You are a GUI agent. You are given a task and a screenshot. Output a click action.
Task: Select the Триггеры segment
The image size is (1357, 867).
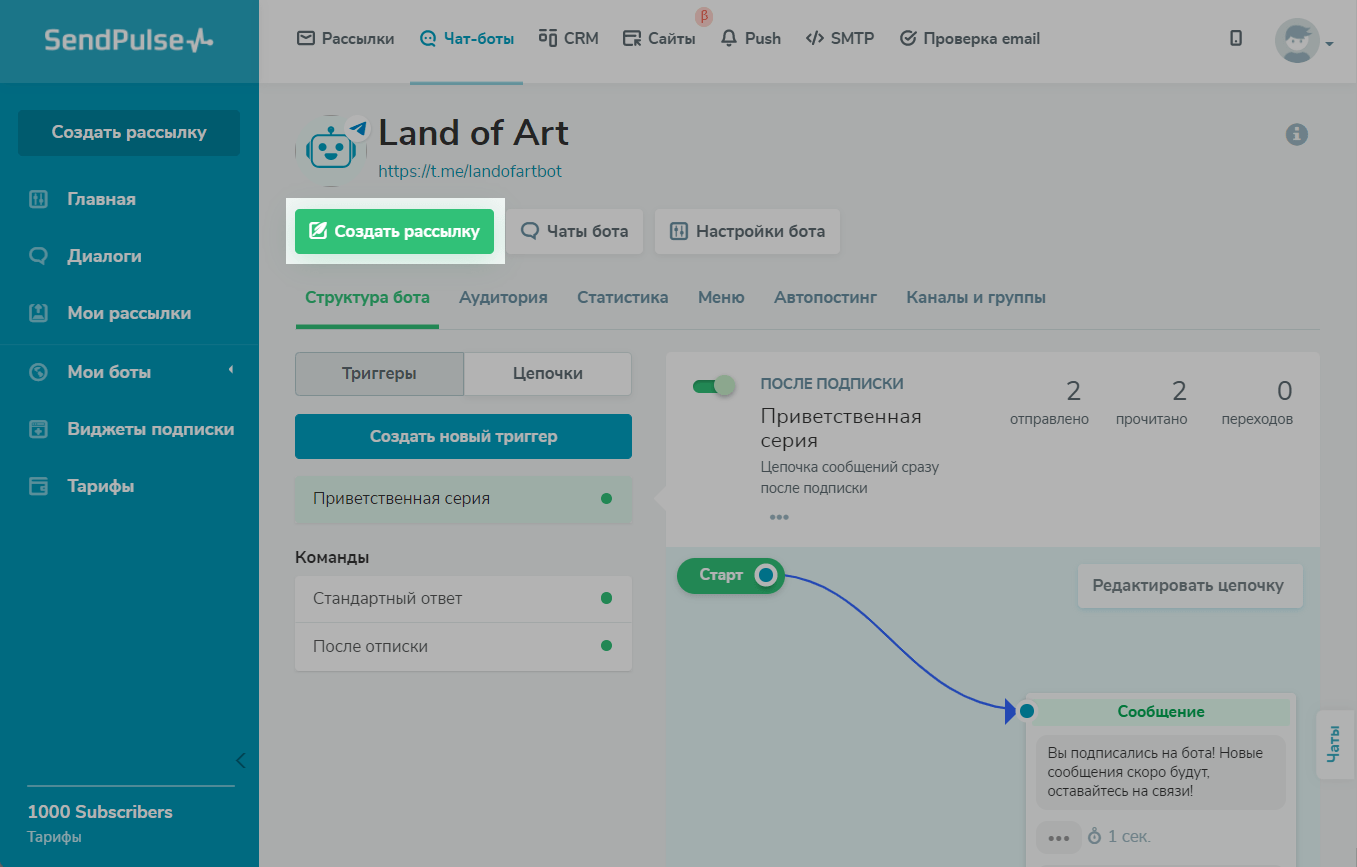coord(379,373)
